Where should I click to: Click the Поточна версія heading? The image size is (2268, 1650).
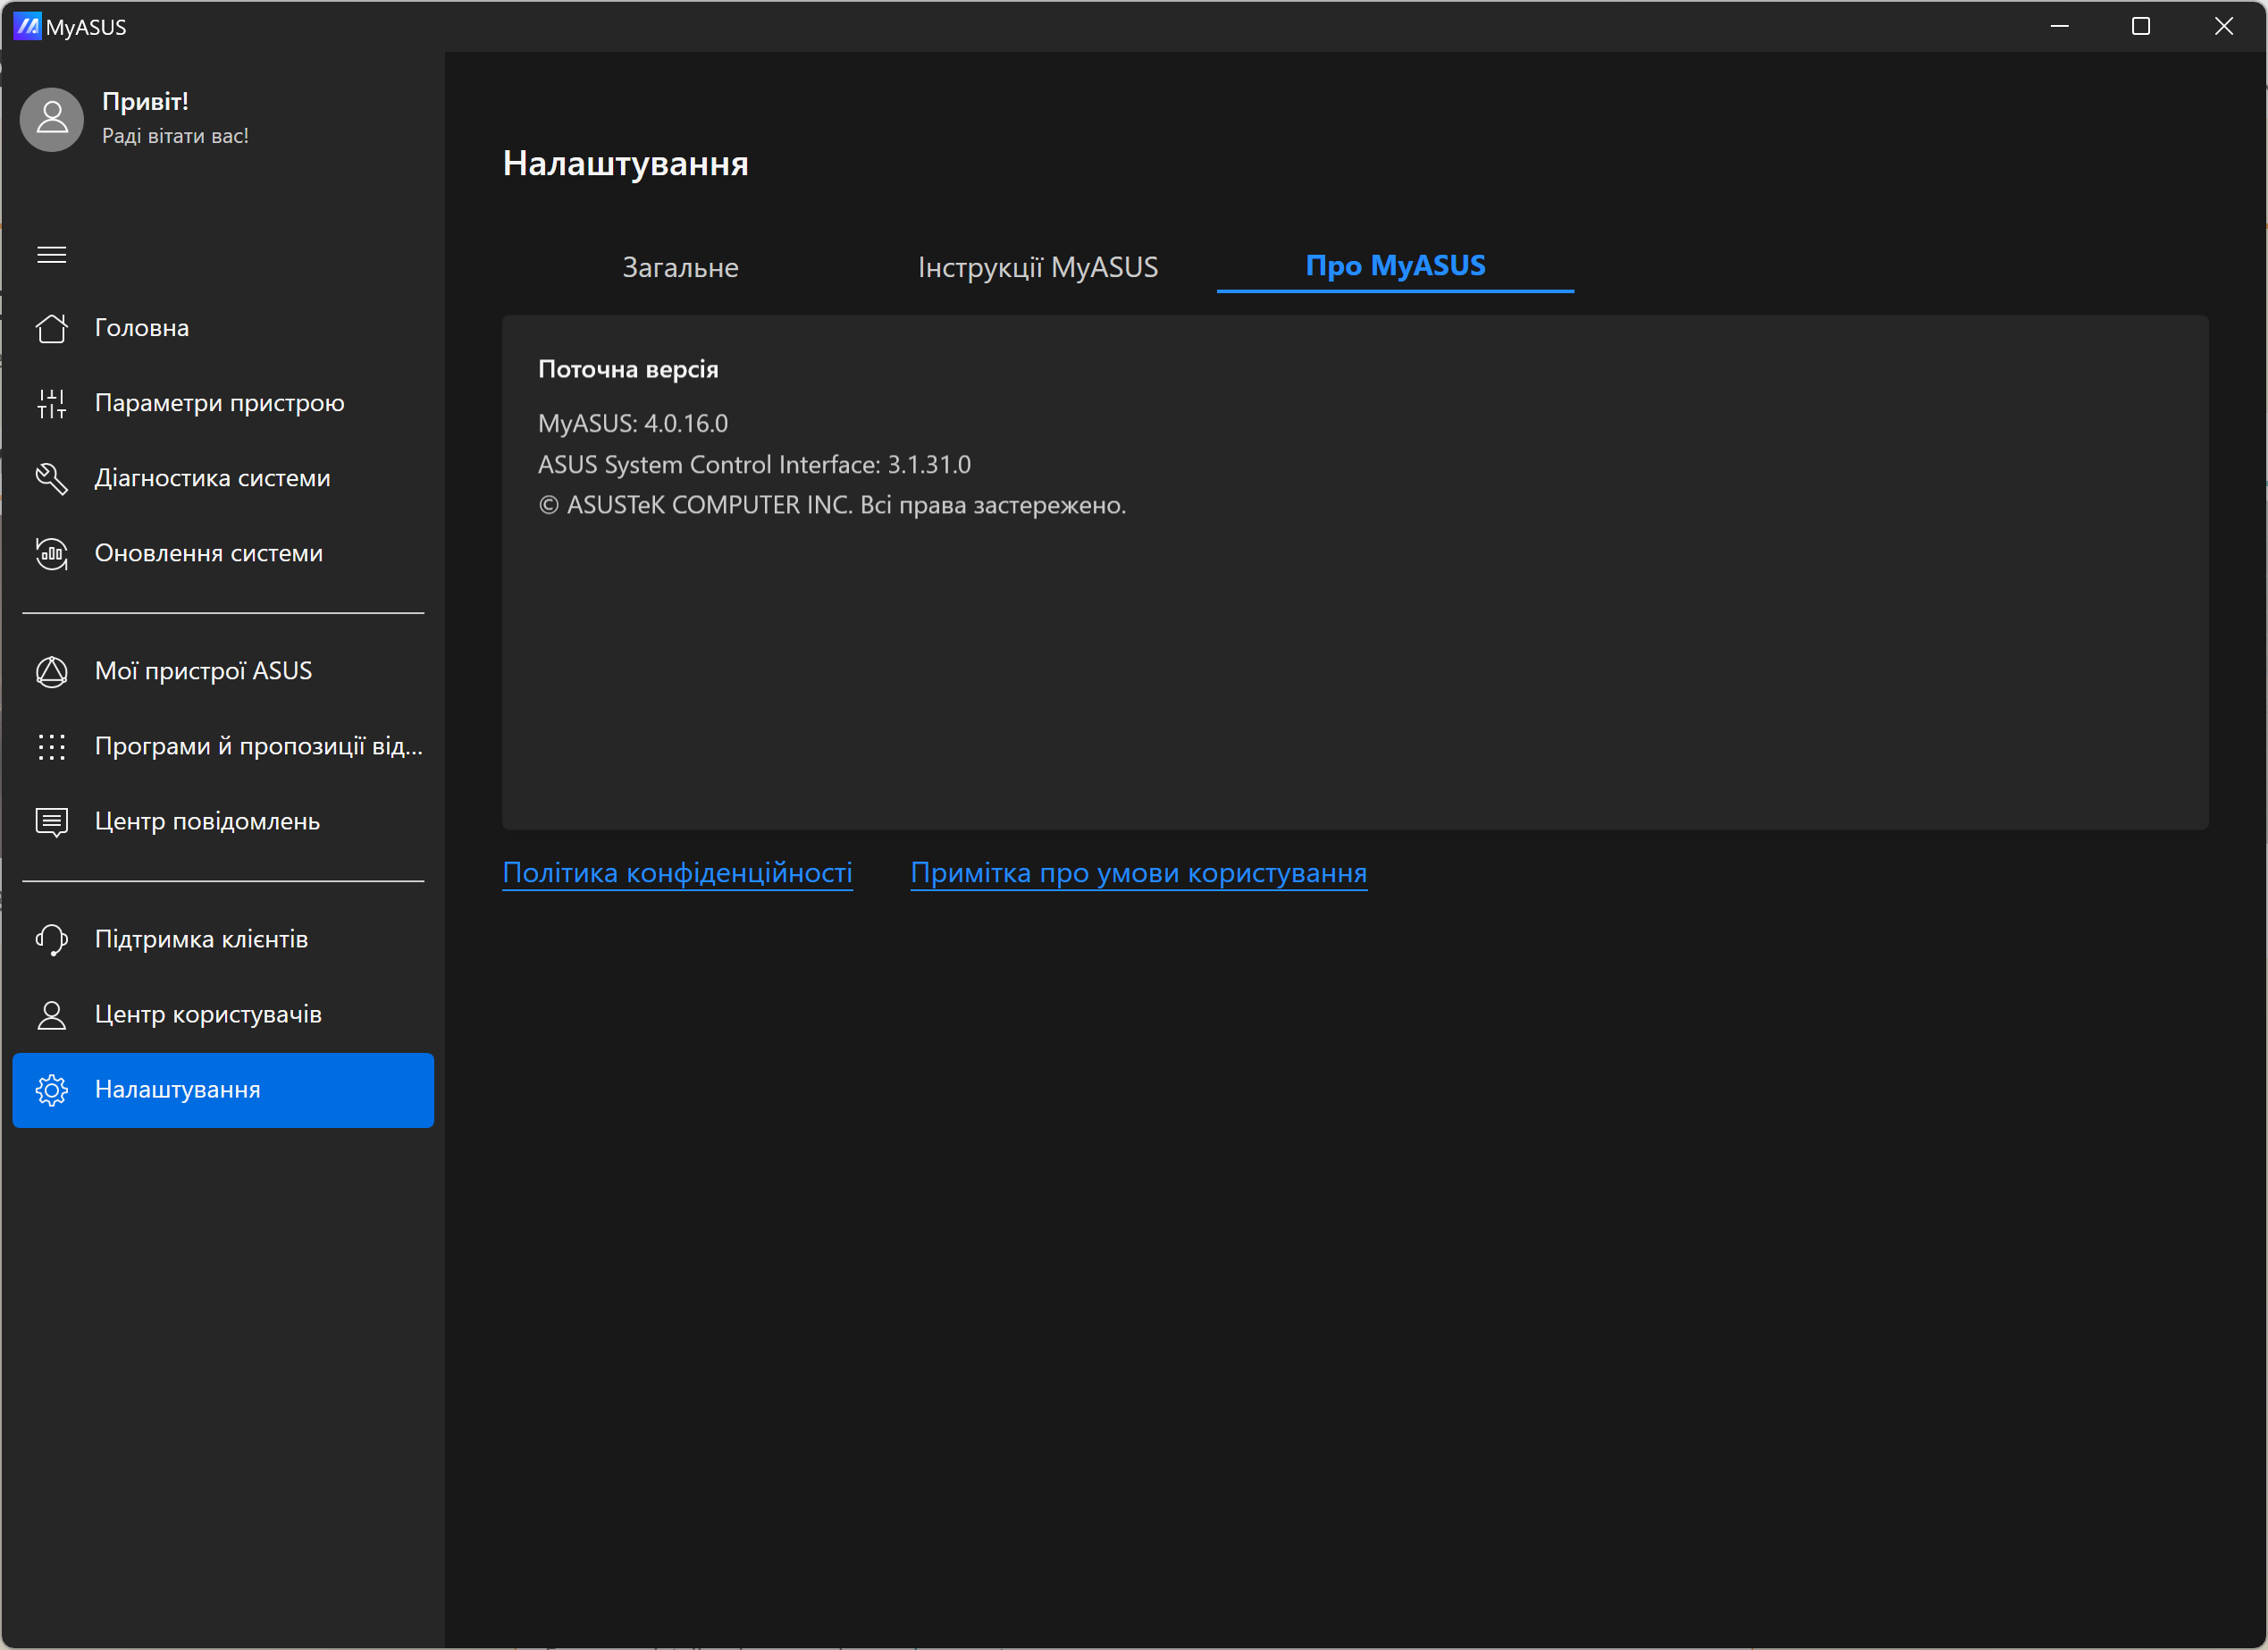(x=629, y=369)
